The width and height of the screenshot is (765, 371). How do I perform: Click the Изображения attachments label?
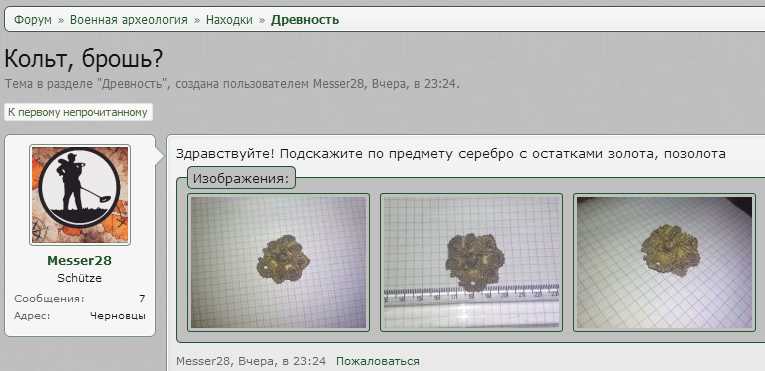242,179
